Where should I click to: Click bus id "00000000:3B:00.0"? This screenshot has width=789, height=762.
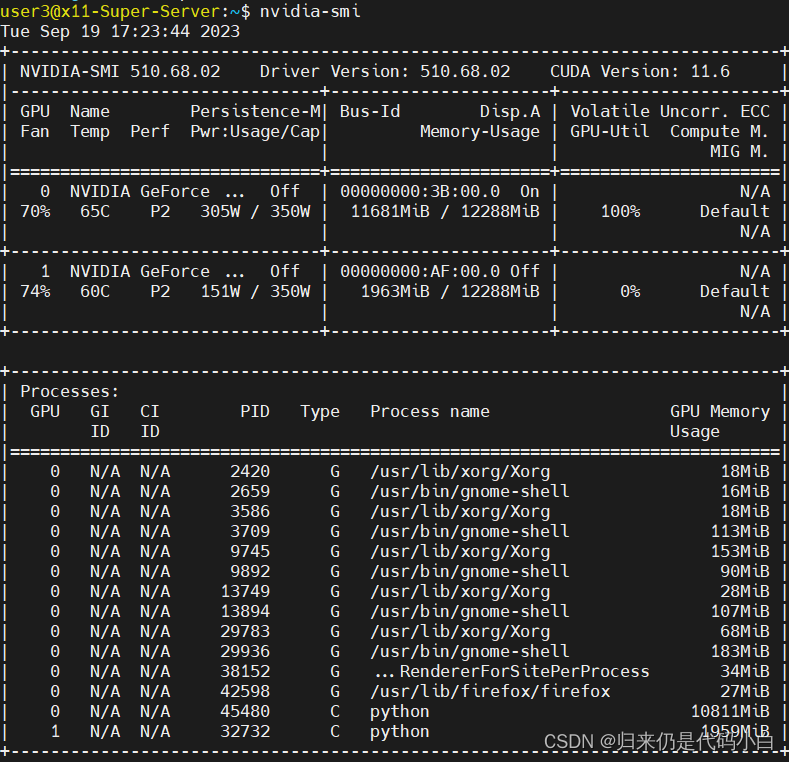pos(420,192)
